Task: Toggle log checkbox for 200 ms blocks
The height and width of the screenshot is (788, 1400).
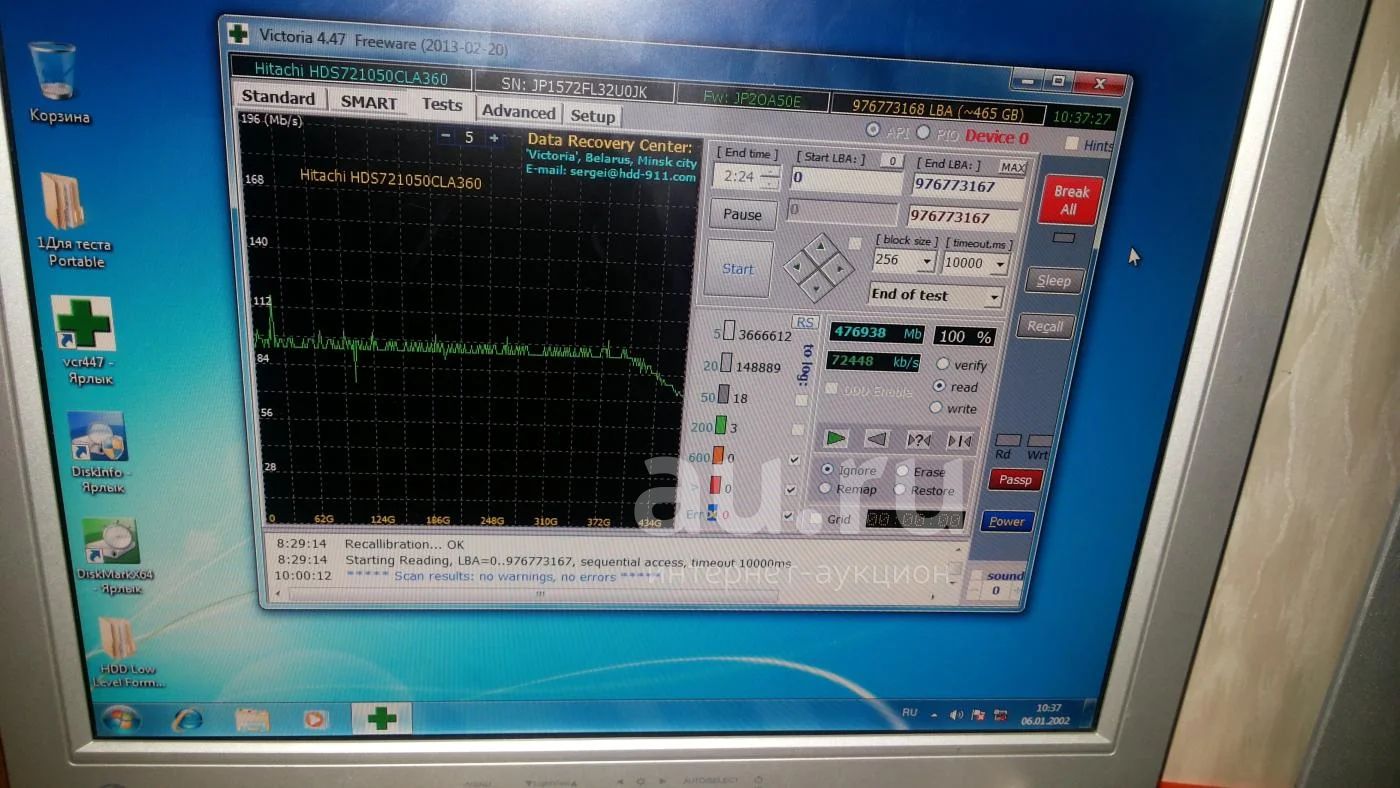Action: tap(797, 429)
